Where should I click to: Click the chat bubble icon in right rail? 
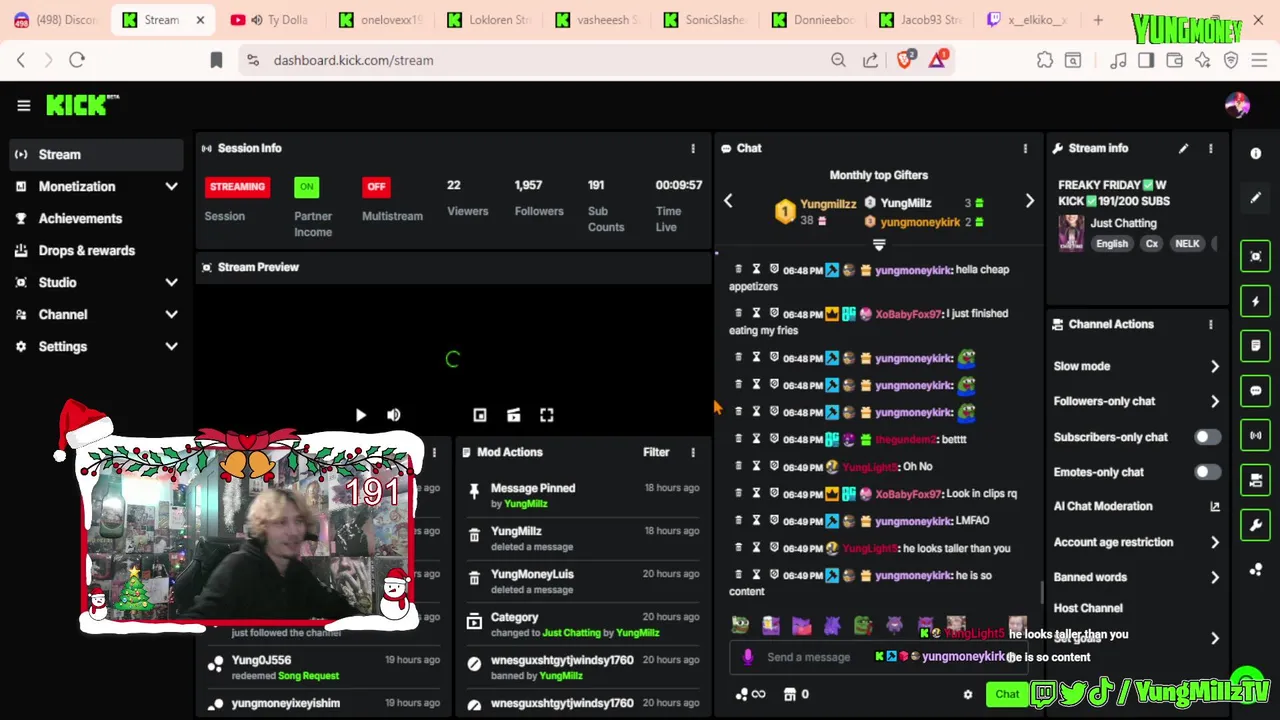pos(1256,391)
